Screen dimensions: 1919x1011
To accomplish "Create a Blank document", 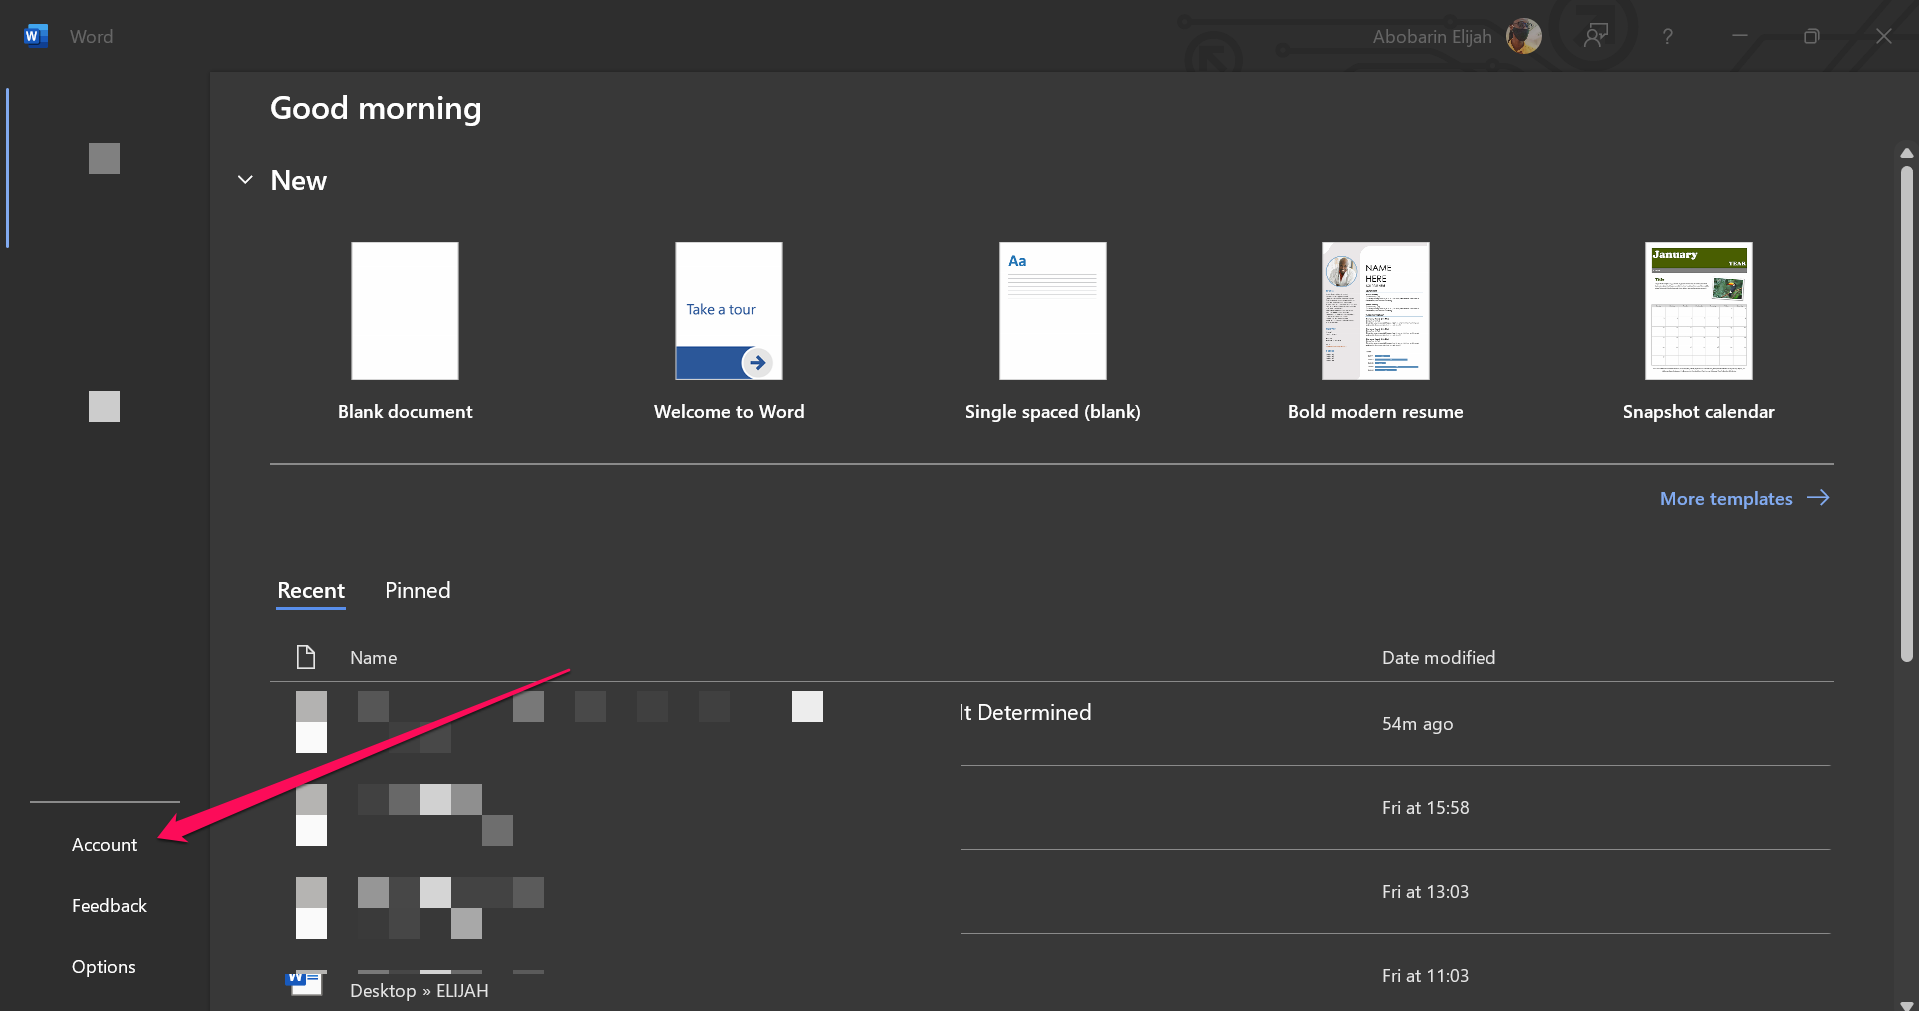I will (405, 311).
